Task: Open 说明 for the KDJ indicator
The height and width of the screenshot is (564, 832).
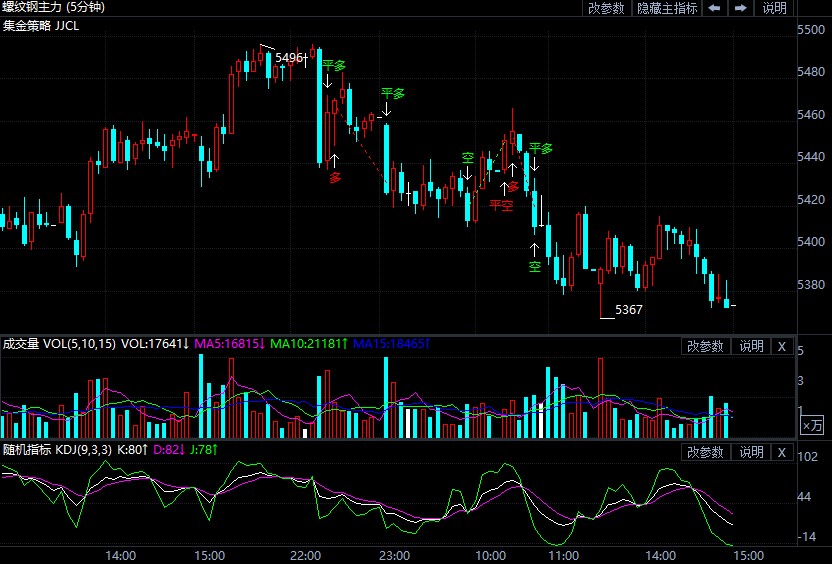Action: click(x=751, y=452)
